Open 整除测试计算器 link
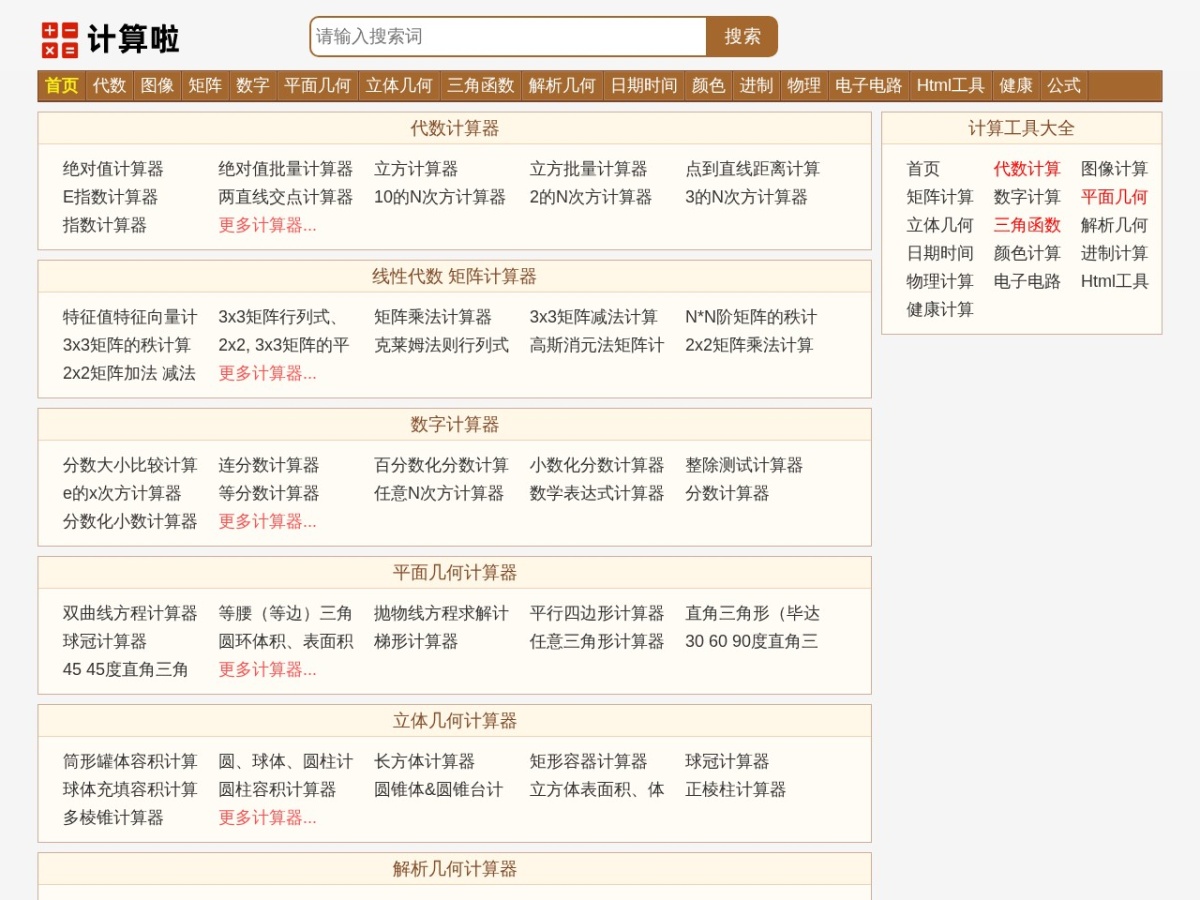Image resolution: width=1200 pixels, height=900 pixels. [x=744, y=465]
